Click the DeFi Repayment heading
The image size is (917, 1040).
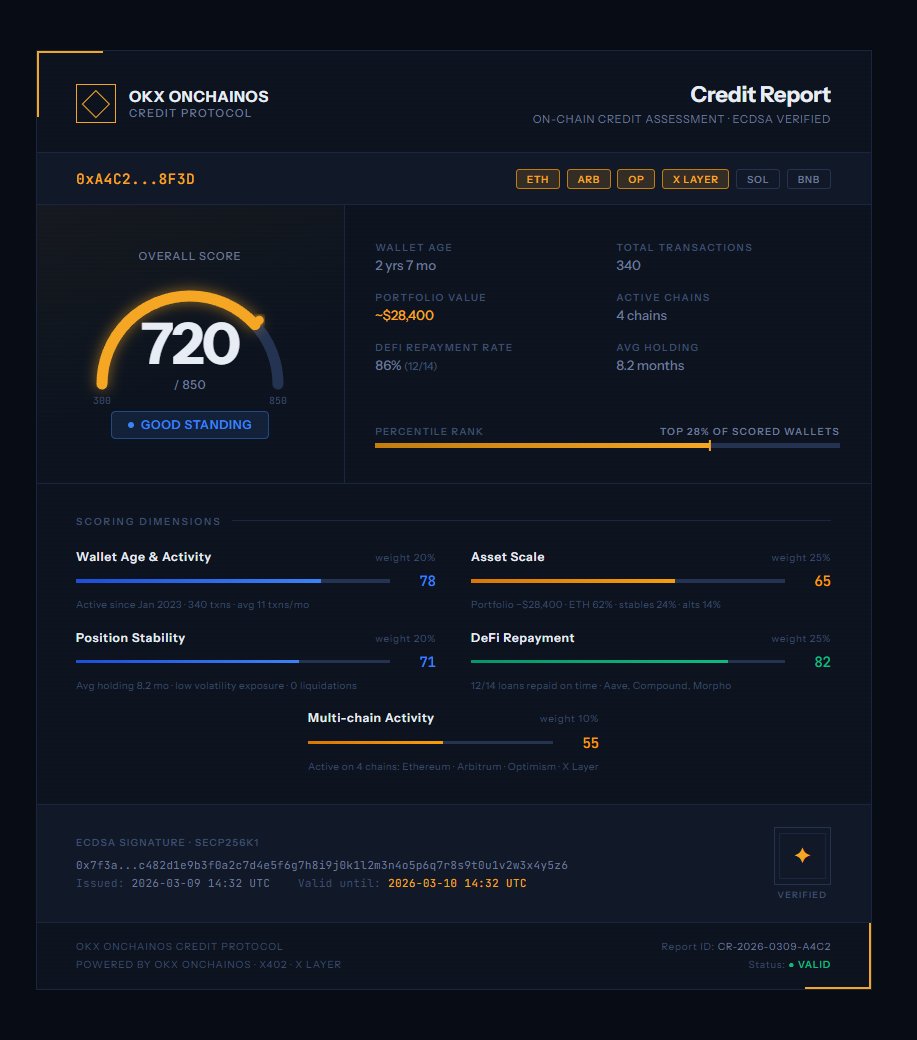522,638
